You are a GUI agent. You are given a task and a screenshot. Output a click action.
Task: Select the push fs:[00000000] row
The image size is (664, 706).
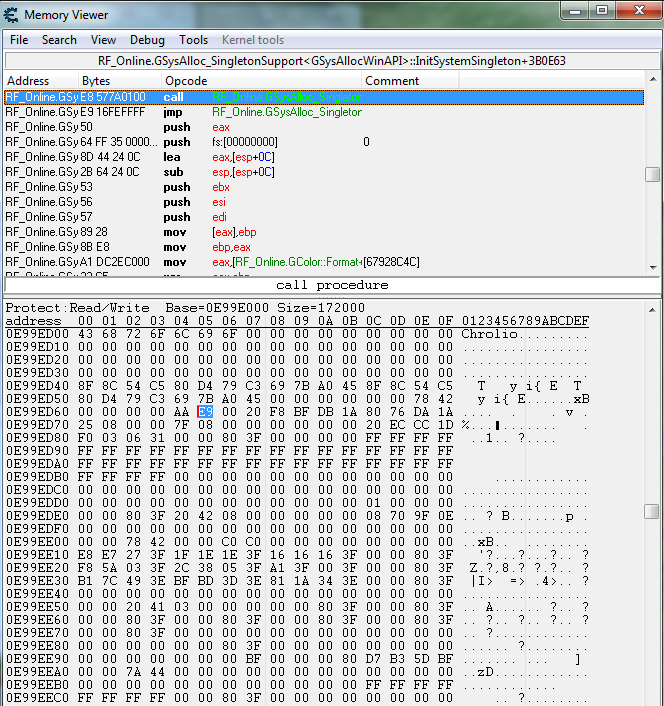pyautogui.click(x=324, y=142)
